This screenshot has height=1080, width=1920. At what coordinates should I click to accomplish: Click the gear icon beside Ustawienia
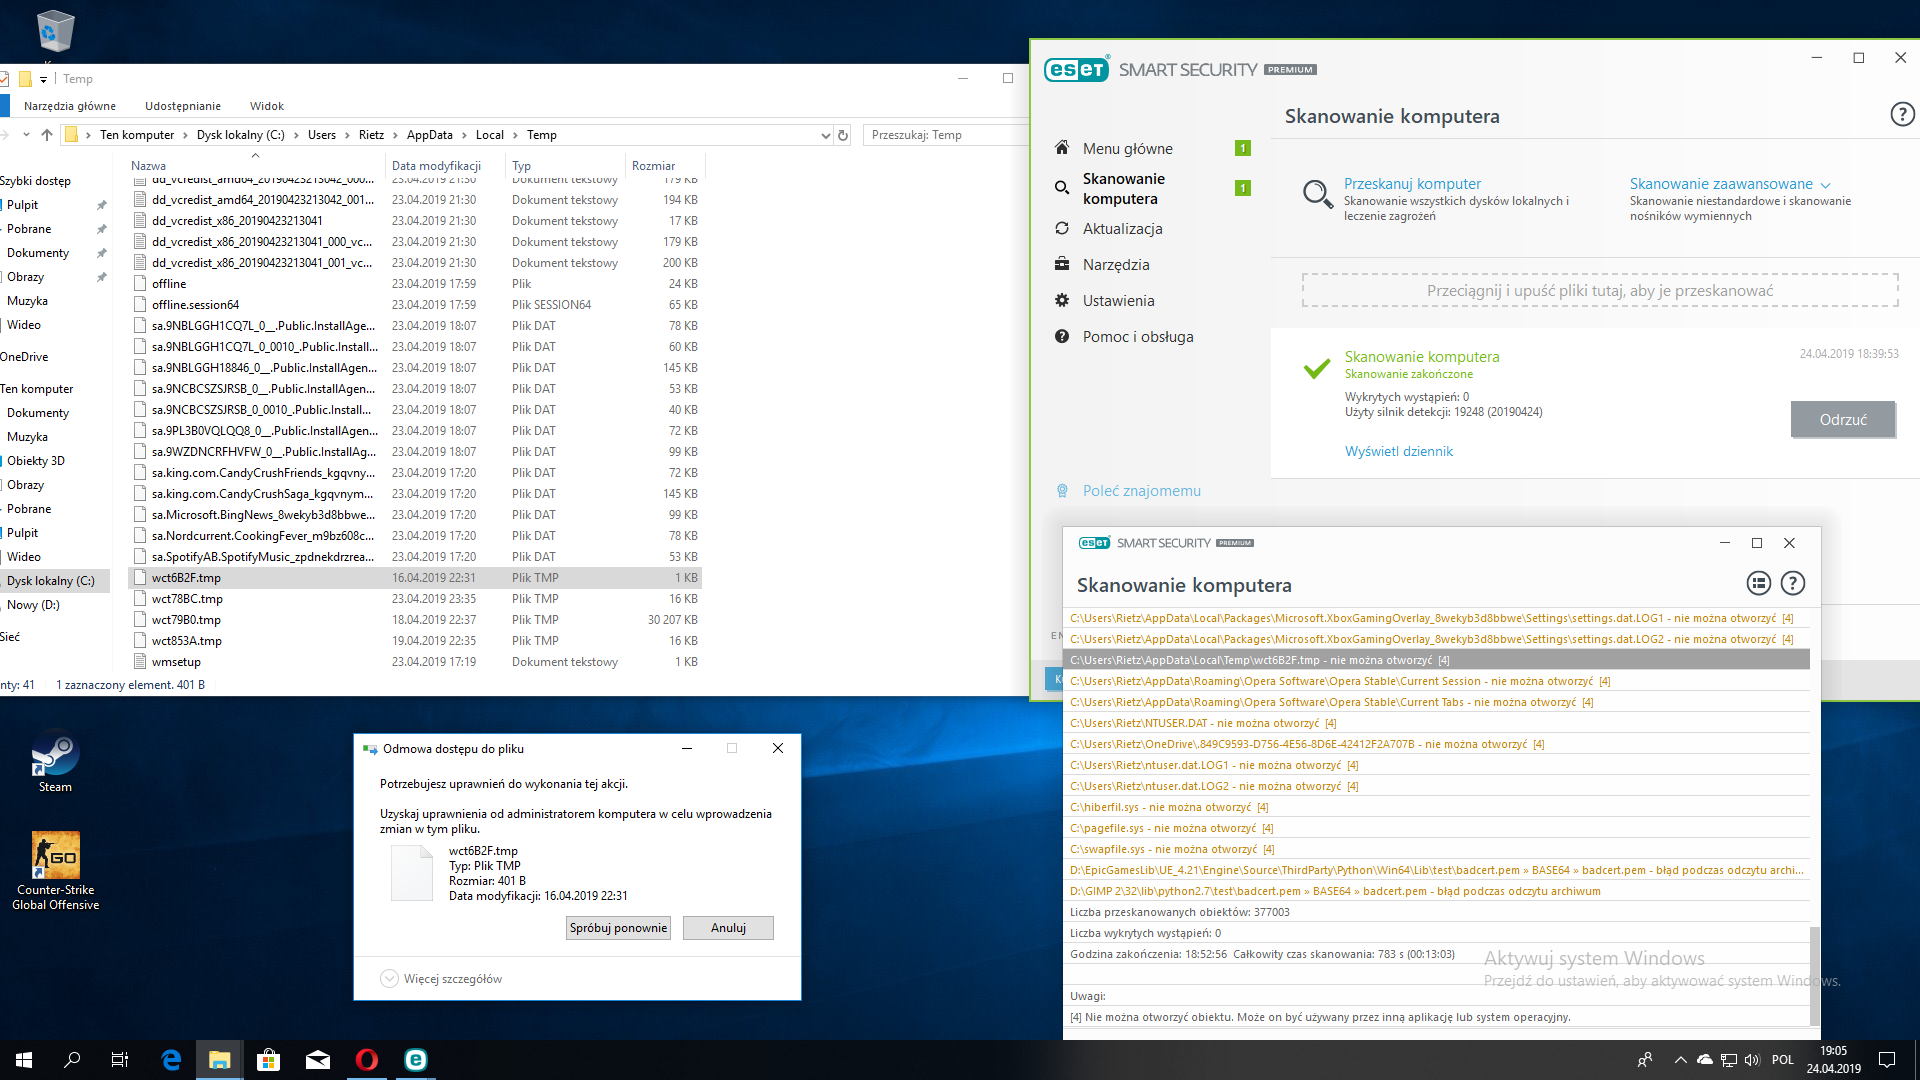click(x=1062, y=300)
